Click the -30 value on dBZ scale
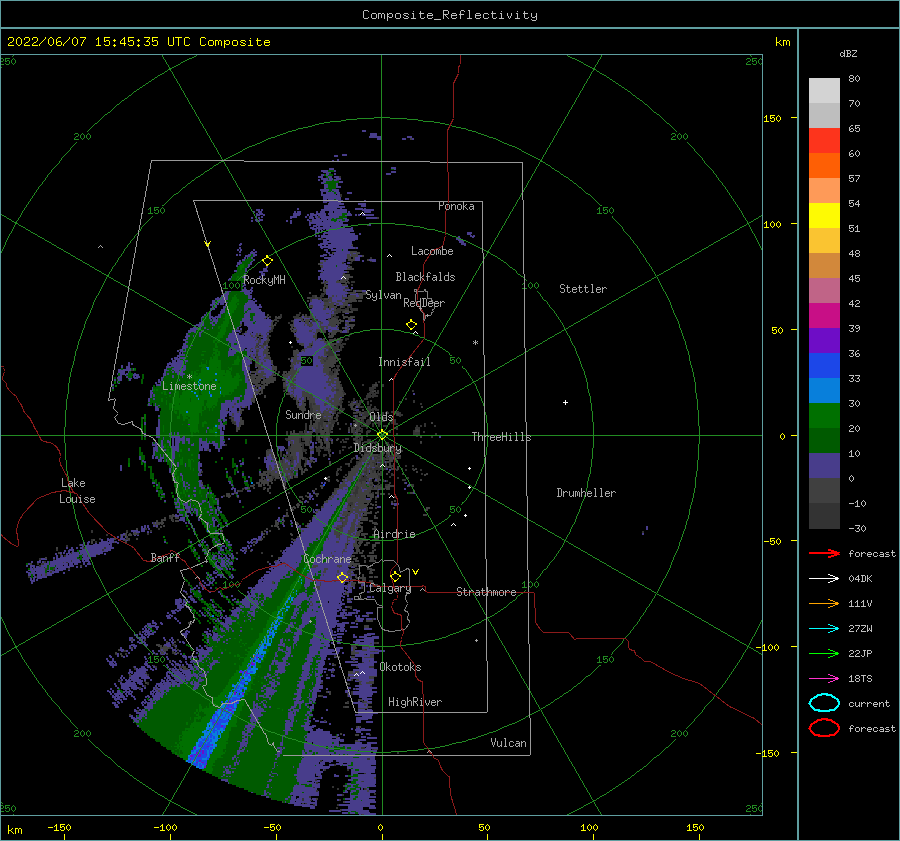Screen dimensions: 900x841 point(857,528)
